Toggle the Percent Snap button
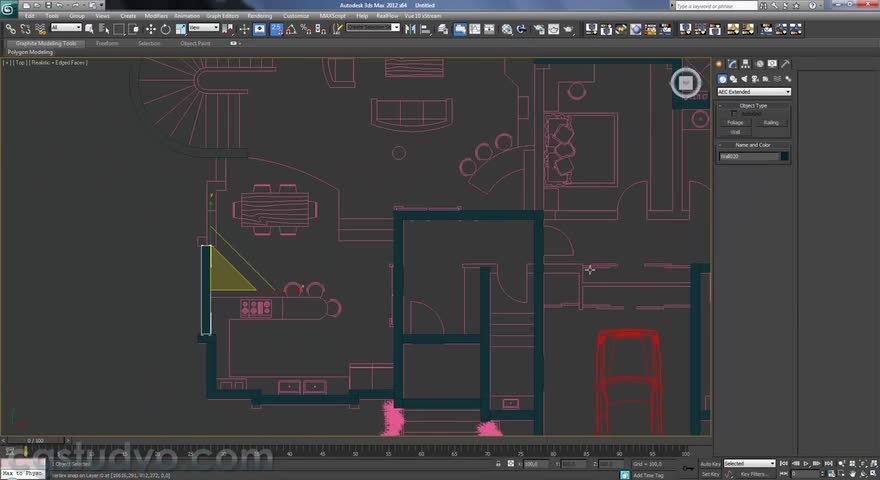This screenshot has height=480, width=880. 306,29
